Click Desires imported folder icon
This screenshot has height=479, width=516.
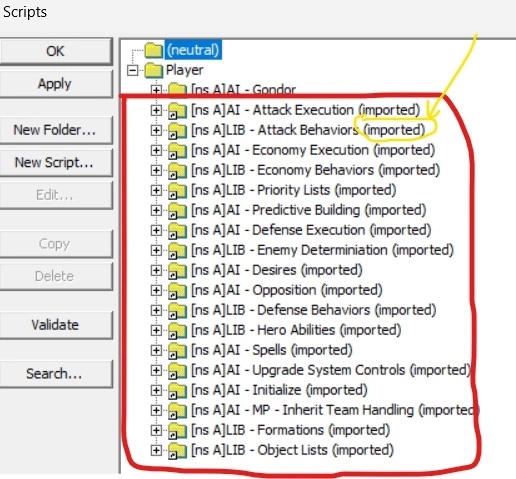(177, 270)
